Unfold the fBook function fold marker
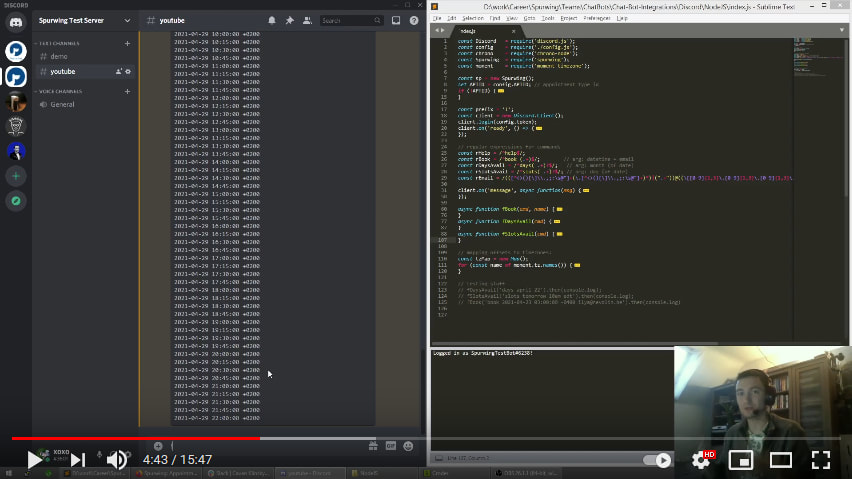Screen dimensions: 852x479 (560, 209)
